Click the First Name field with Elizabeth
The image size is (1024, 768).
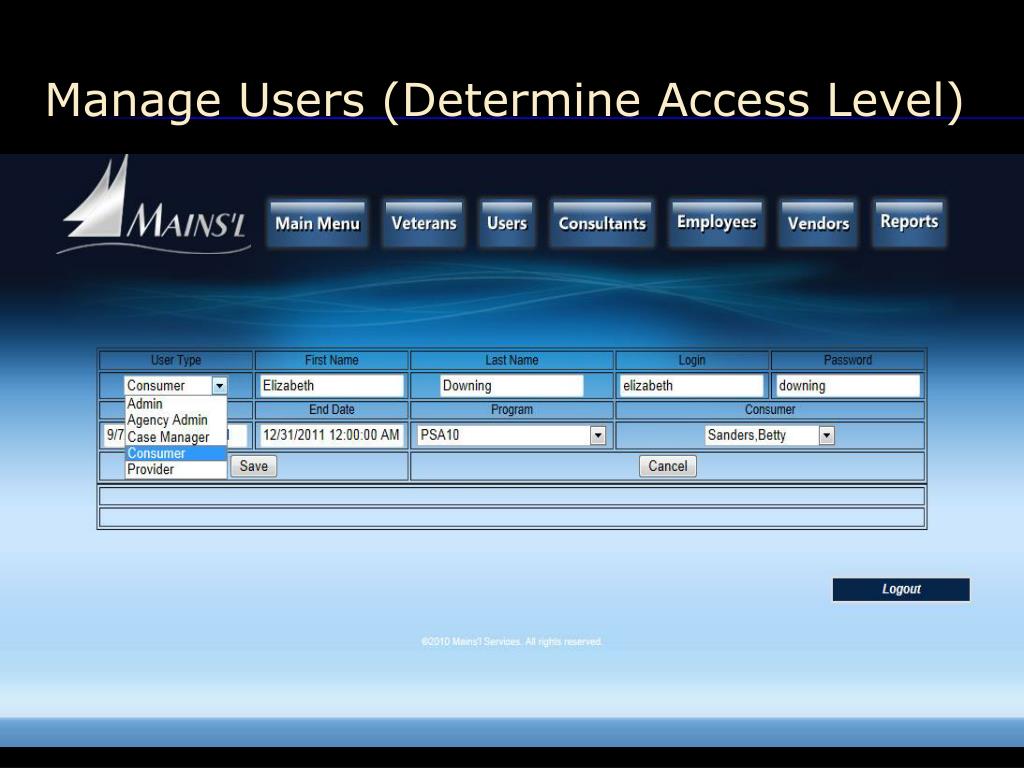click(332, 386)
